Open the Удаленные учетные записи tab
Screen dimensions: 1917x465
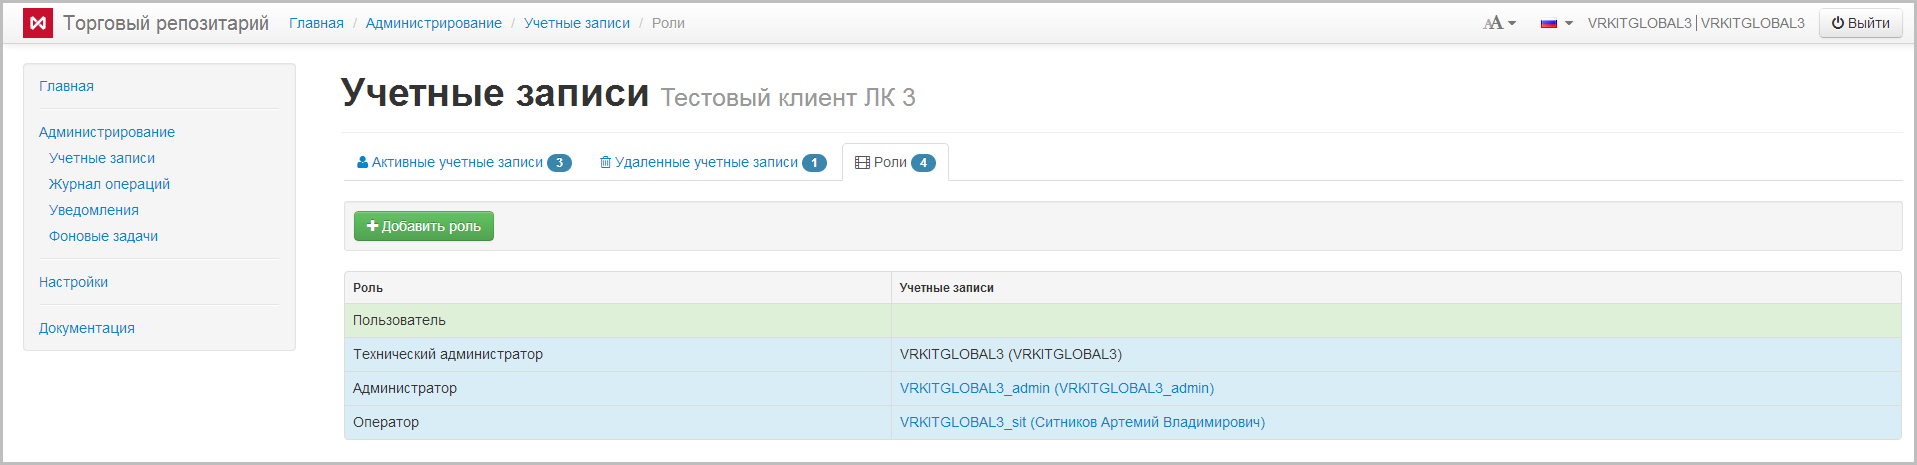(712, 162)
